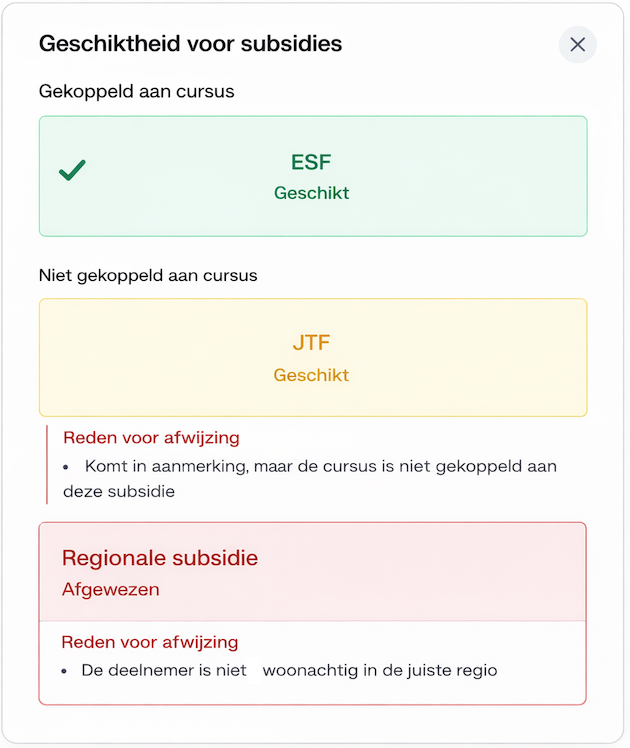This screenshot has height=748, width=630.
Task: Click the Gekoppeld aan cursus section label
Action: [136, 91]
